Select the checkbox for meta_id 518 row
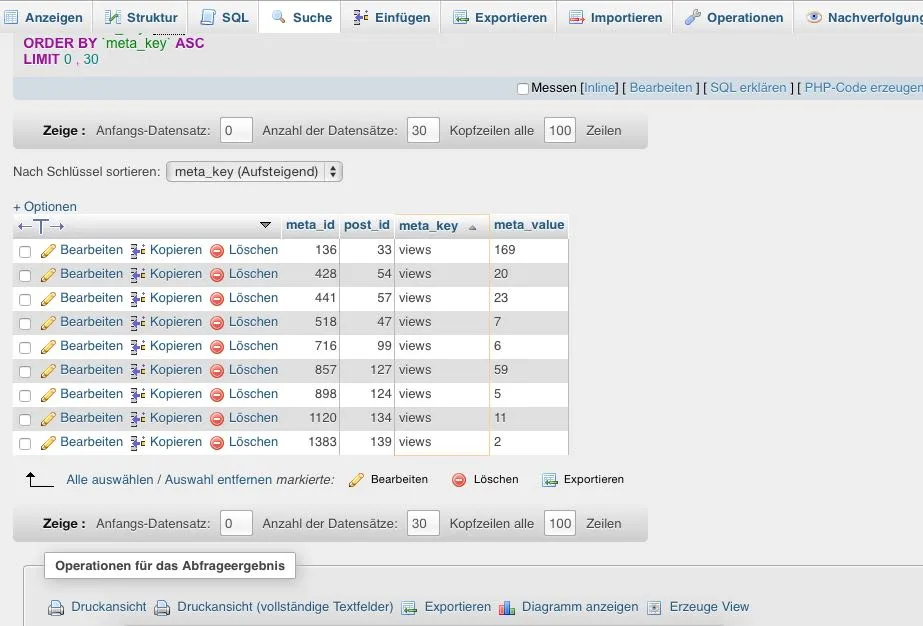 (x=25, y=323)
